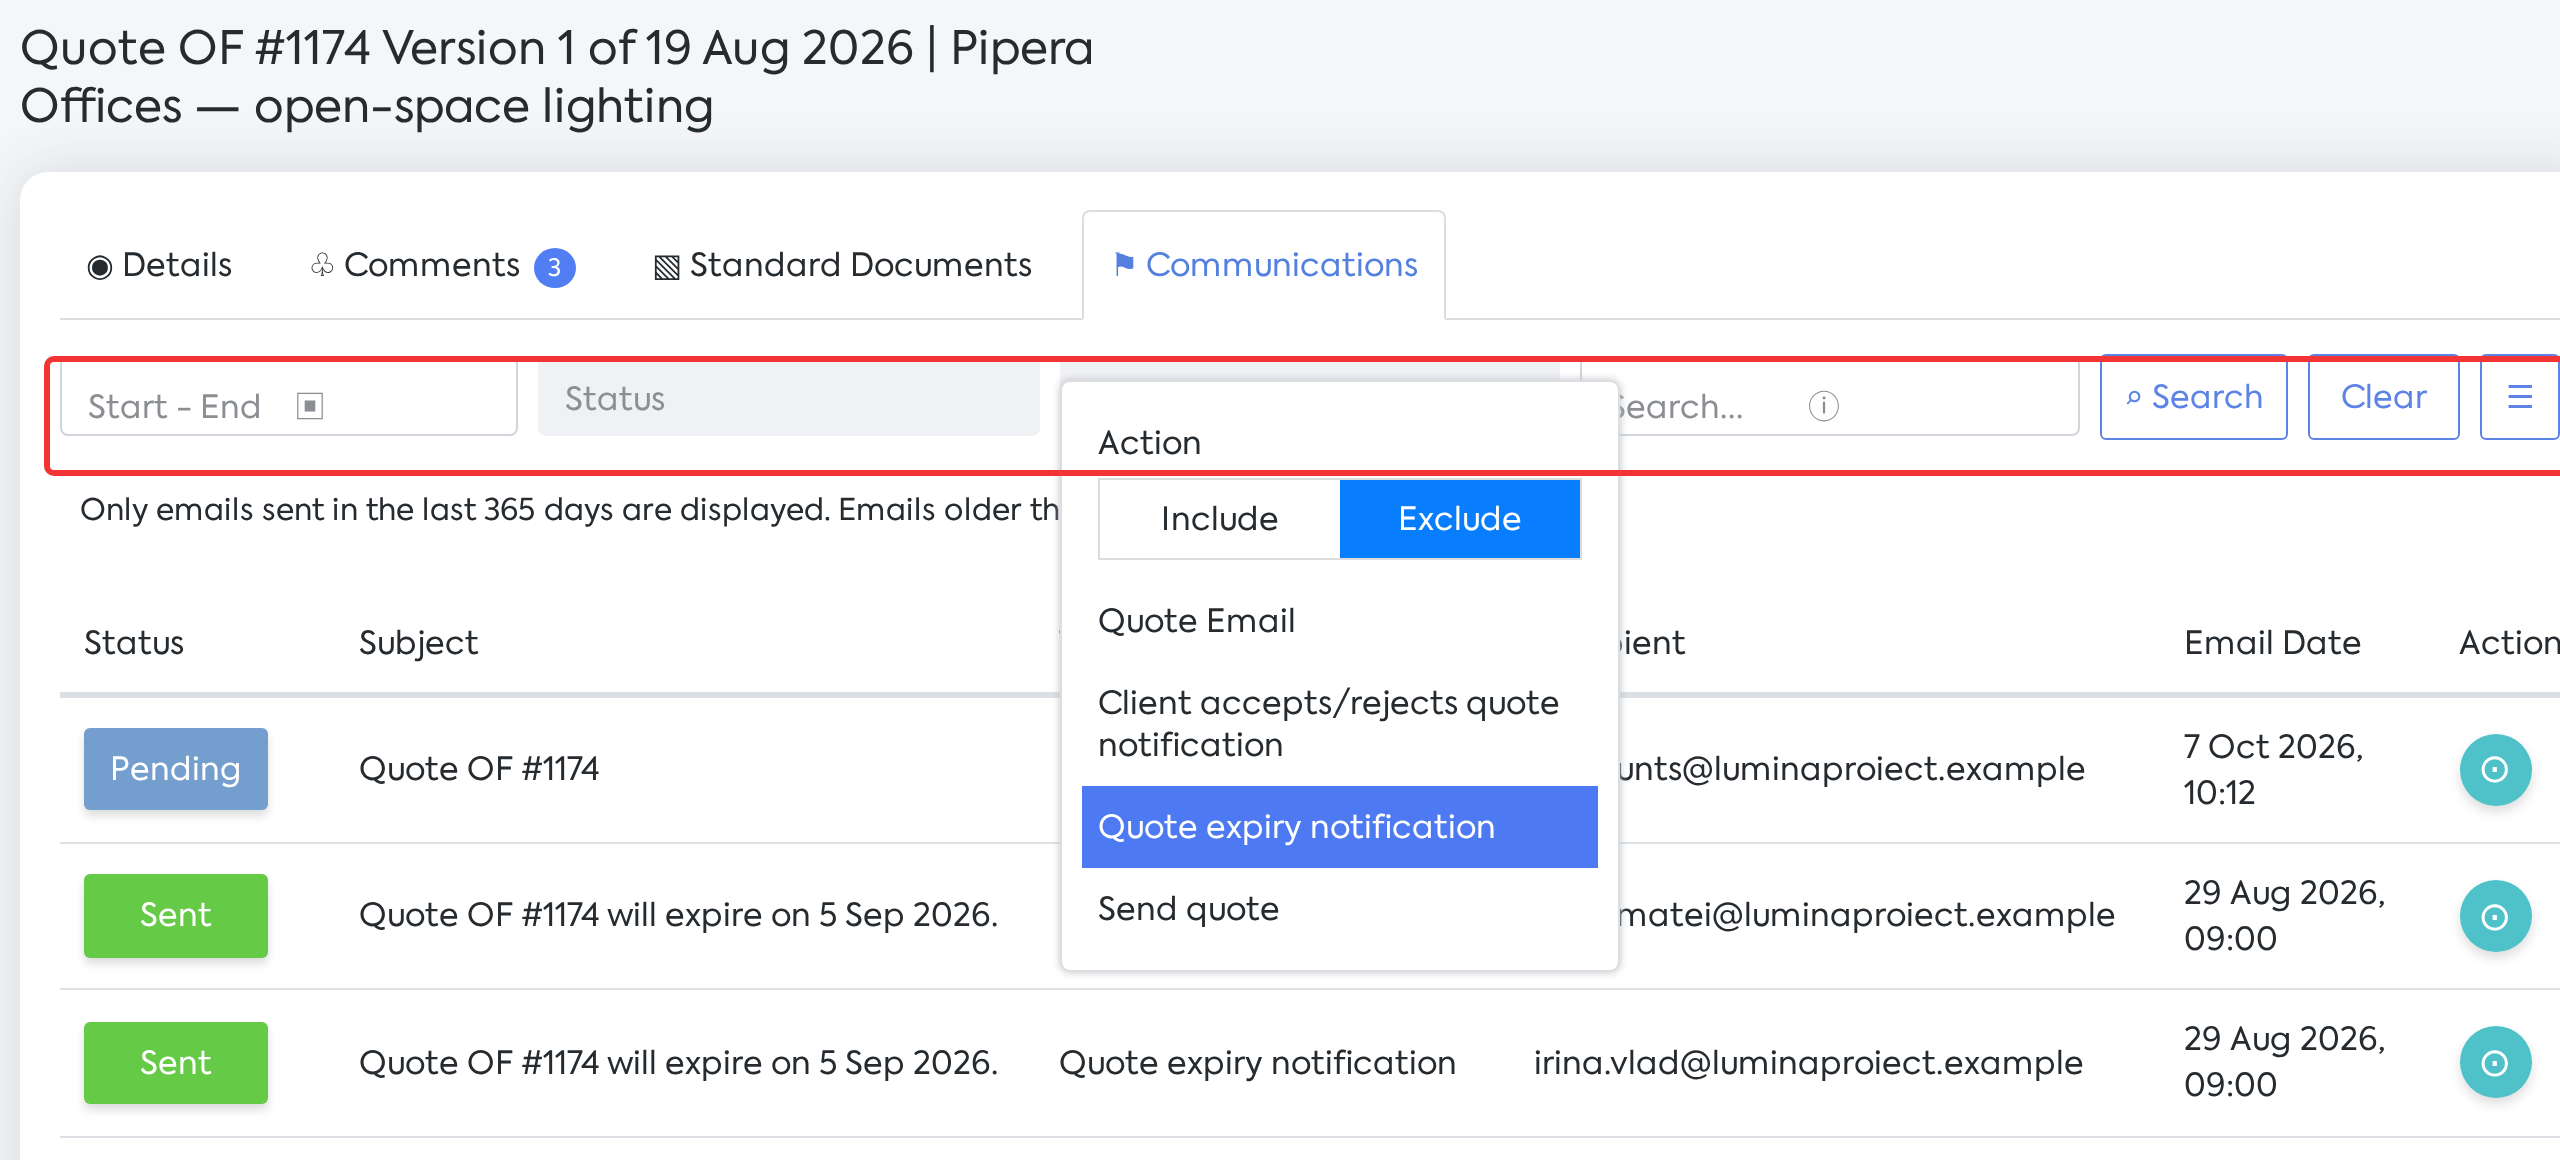Image resolution: width=2560 pixels, height=1160 pixels.
Task: Click the irina.vlad row's view action icon
Action: coord(2495,1062)
